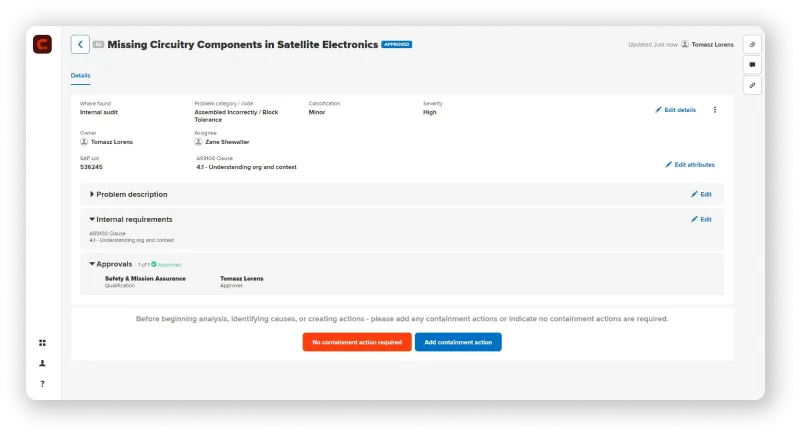Screen dimensions: 799x434
Task: Open the comments panel icon
Action: click(752, 65)
